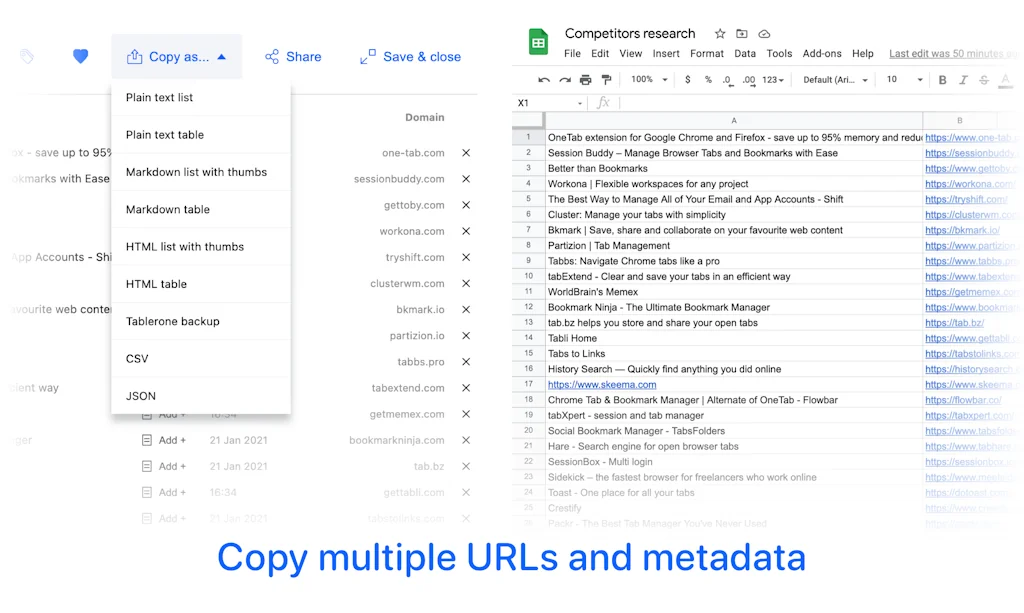Open the 100% zoom dropdown

tap(647, 80)
